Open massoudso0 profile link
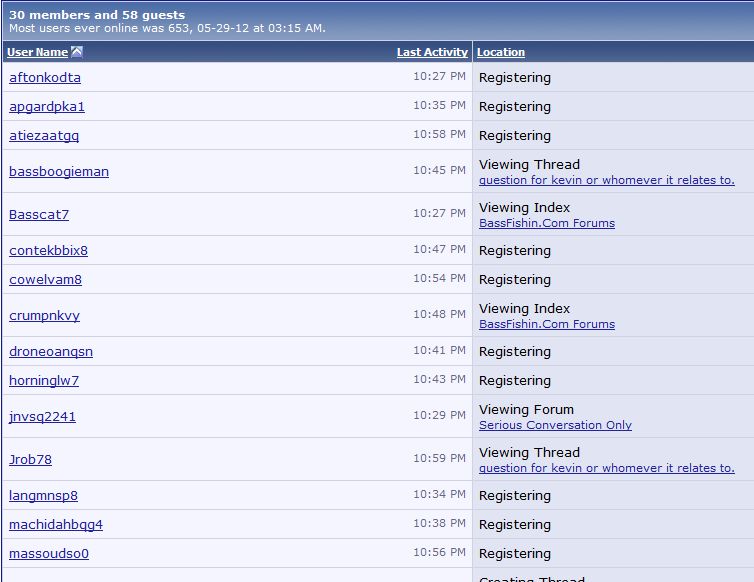Viewport: 754px width, 582px height. click(49, 554)
